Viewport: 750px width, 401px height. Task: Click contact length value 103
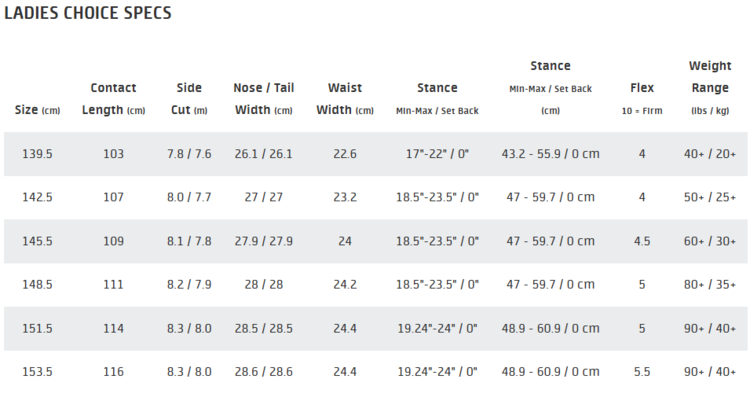click(x=113, y=154)
